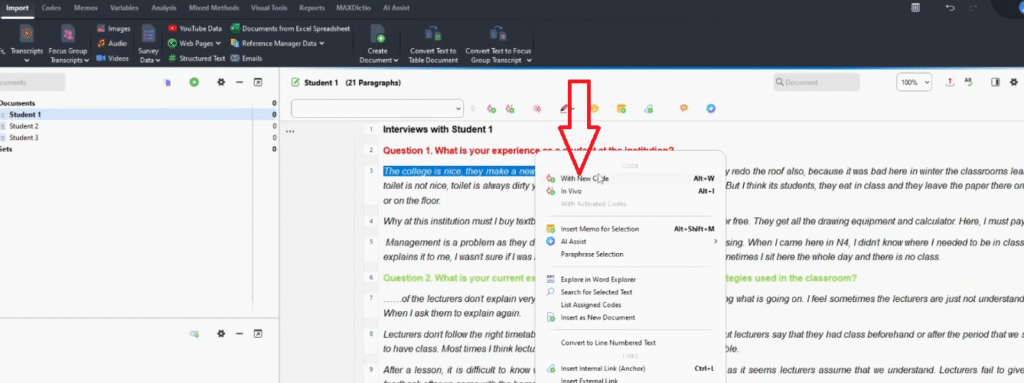Open the code selection combo box
1024x383 pixels.
tap(377, 108)
